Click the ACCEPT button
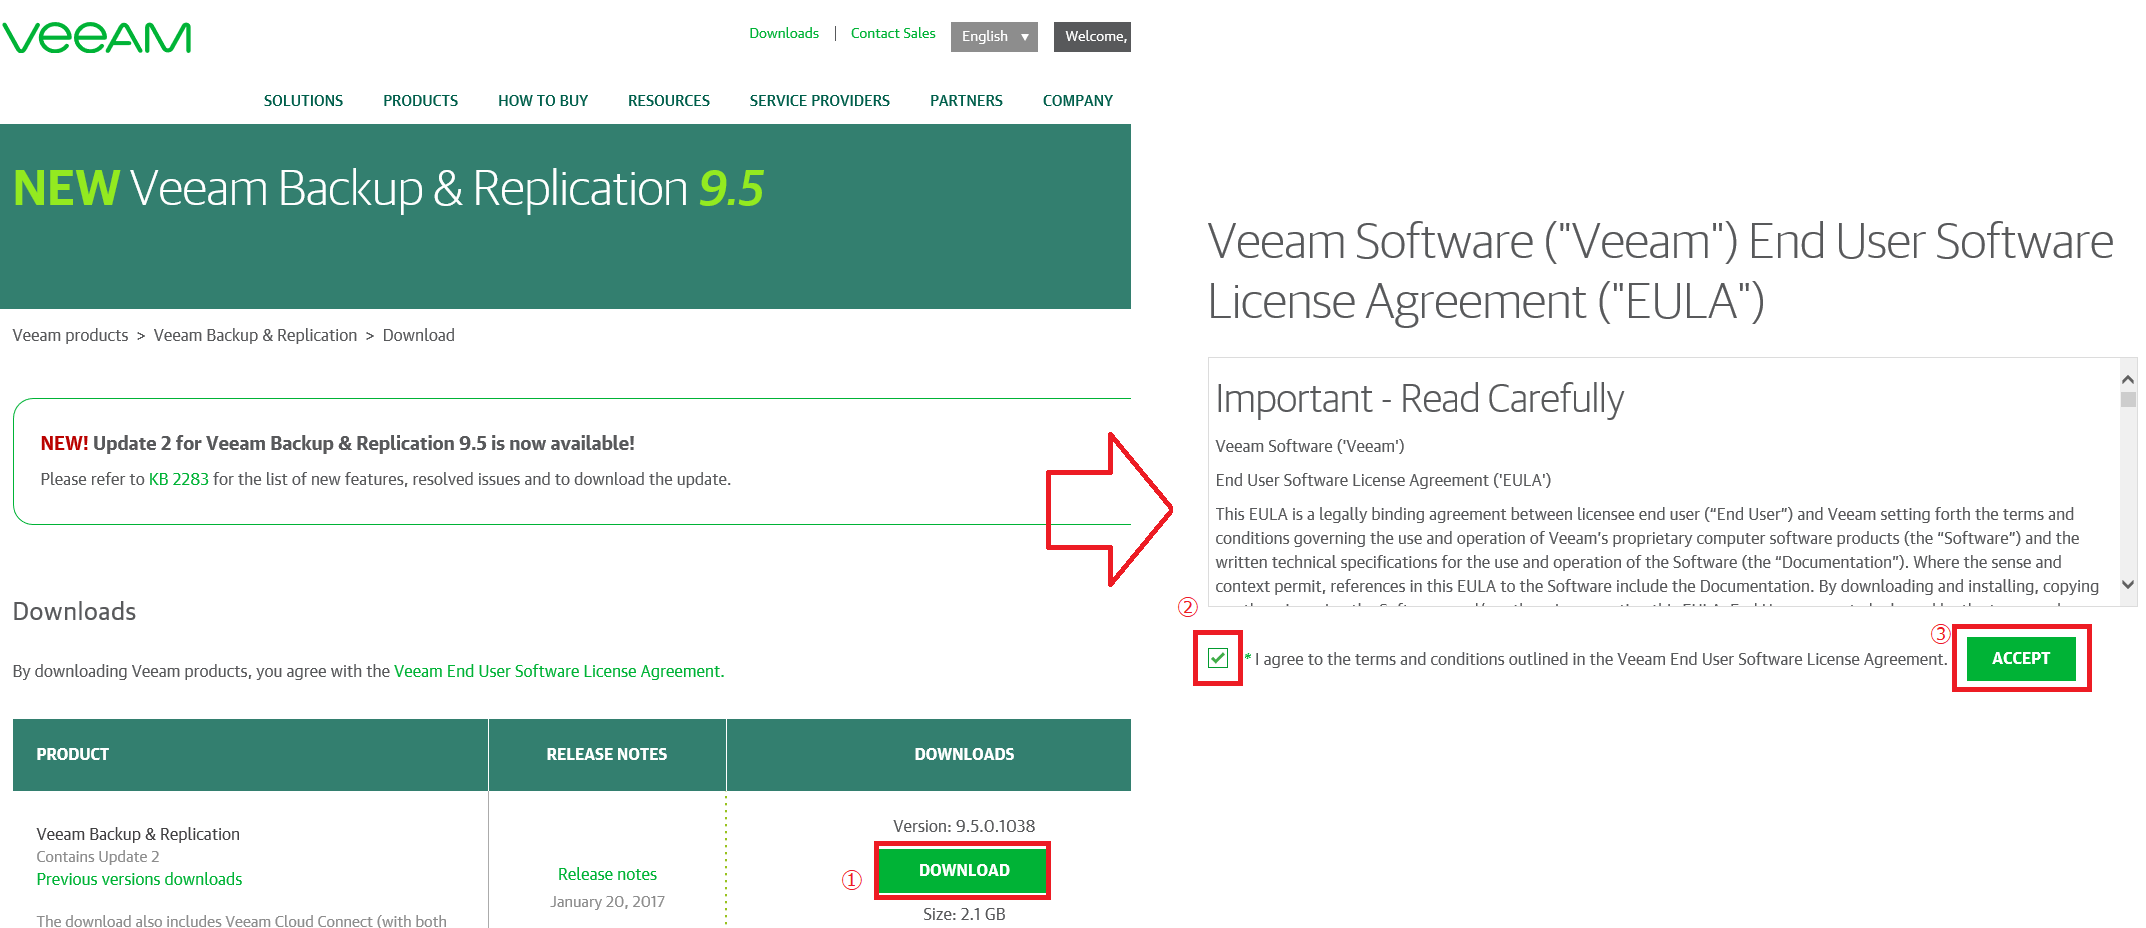Screen dimensions: 2146x928 tap(2021, 658)
